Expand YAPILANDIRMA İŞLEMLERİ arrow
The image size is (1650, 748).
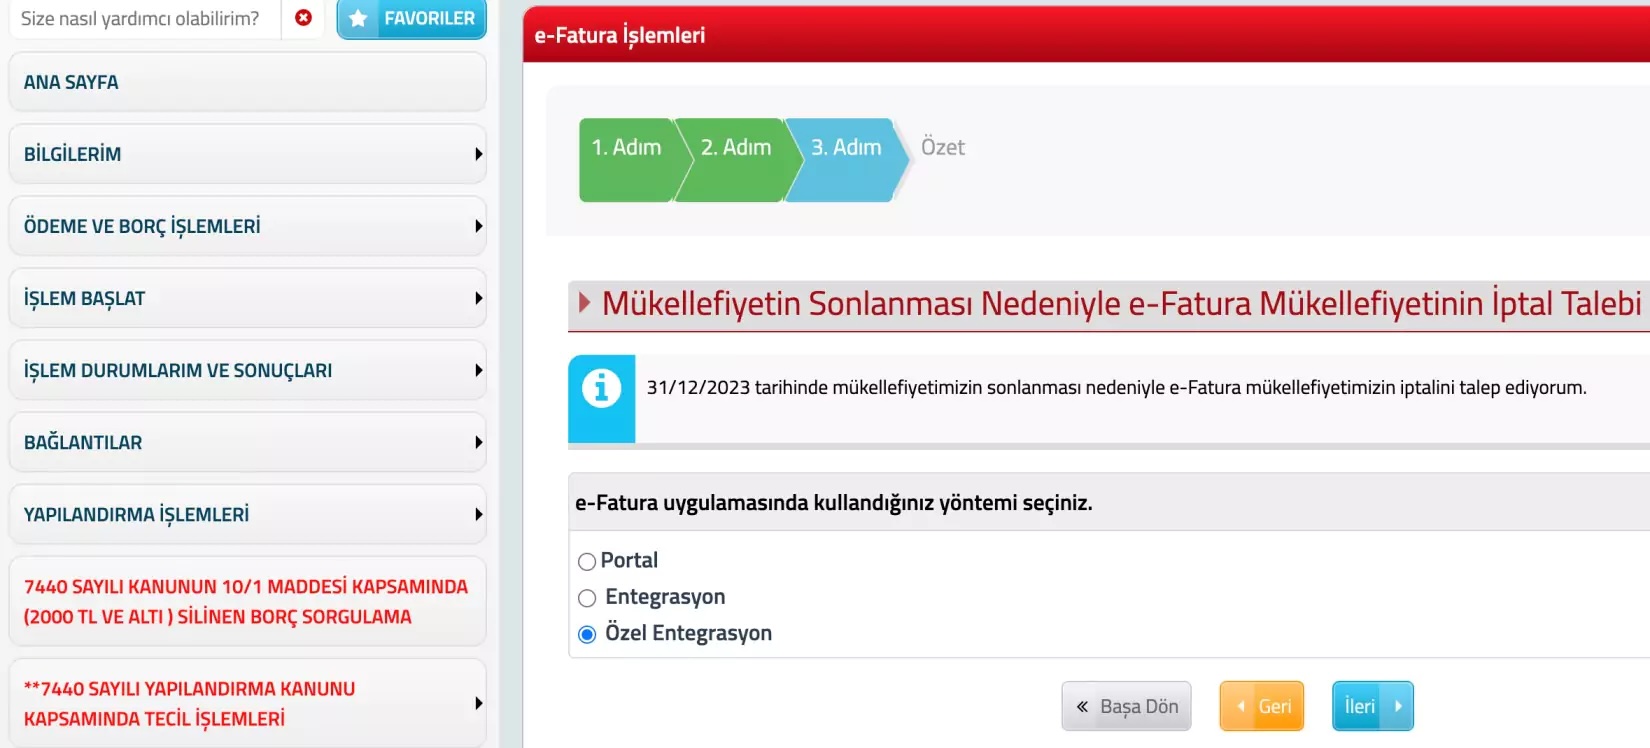(x=479, y=514)
